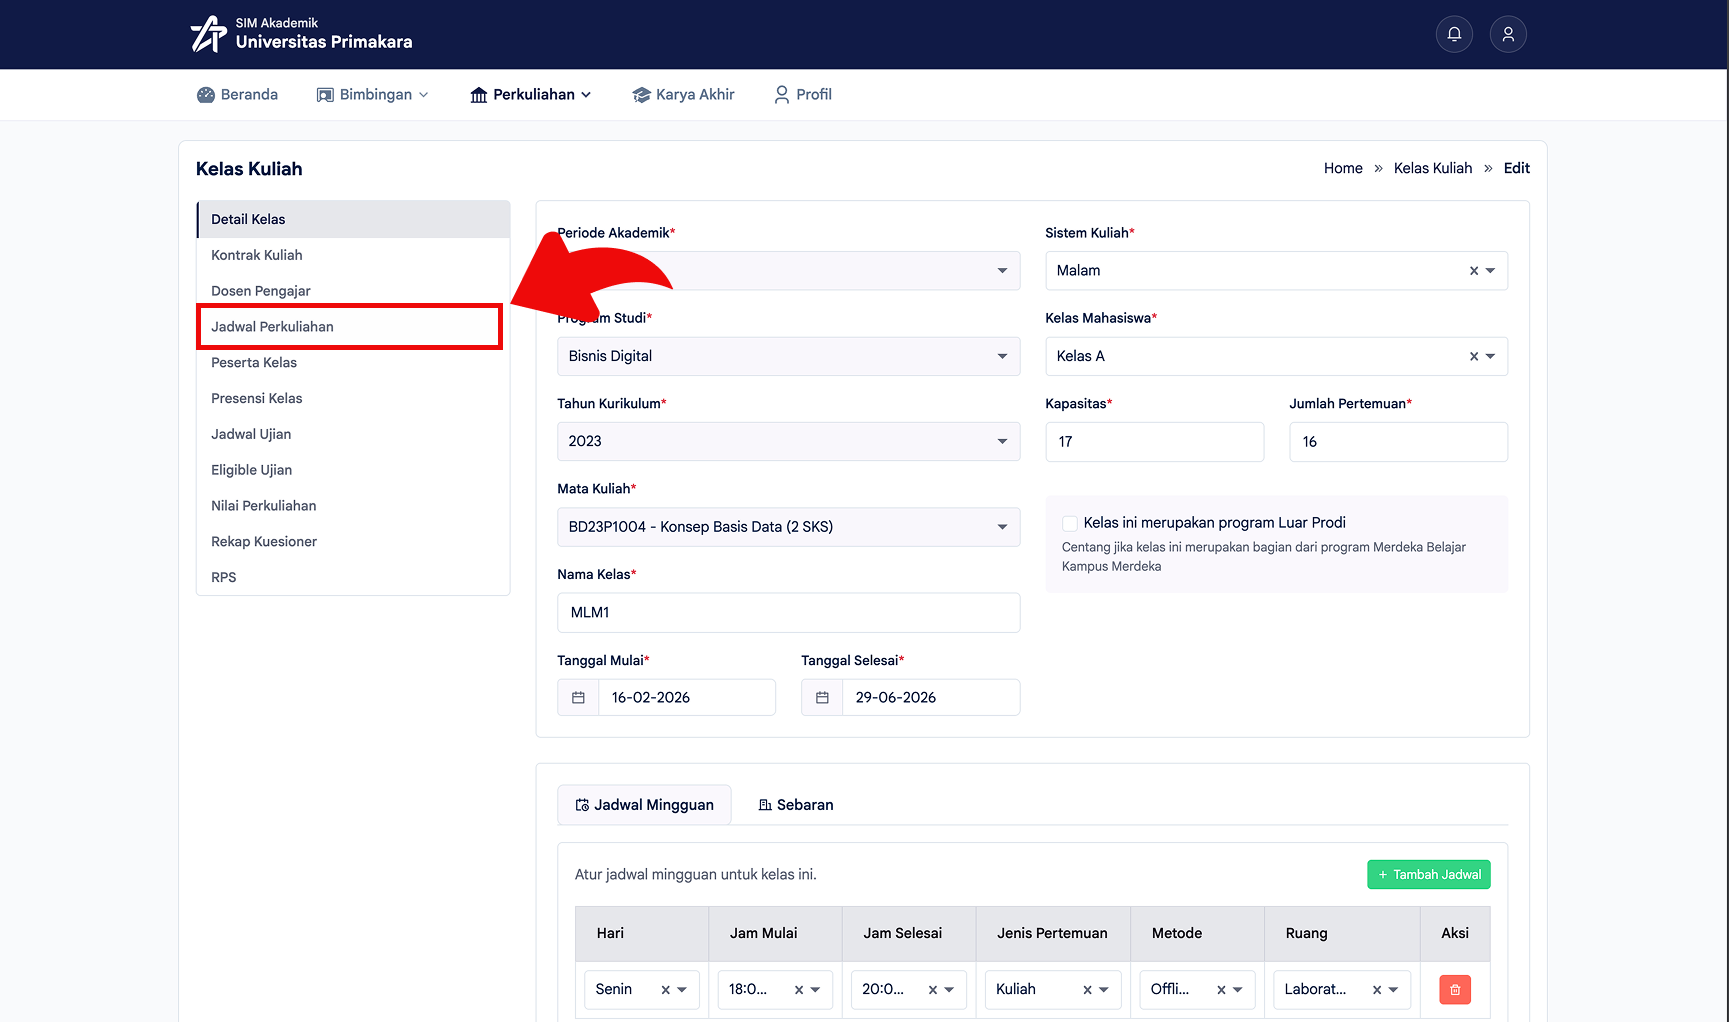Open the Jam Mulai dropdown arrow
The height and width of the screenshot is (1022, 1729).
[816, 990]
